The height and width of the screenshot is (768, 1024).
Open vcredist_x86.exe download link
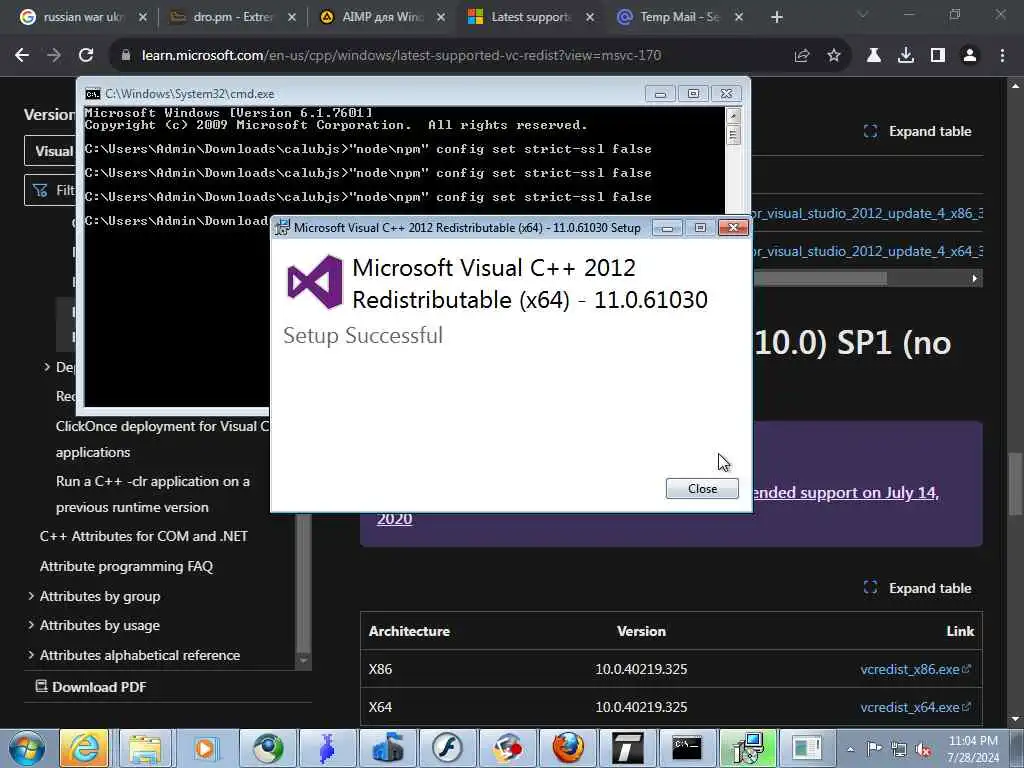click(x=915, y=669)
